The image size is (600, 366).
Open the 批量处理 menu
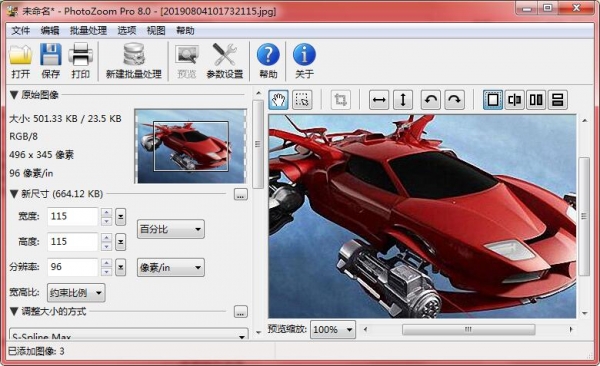click(x=88, y=31)
